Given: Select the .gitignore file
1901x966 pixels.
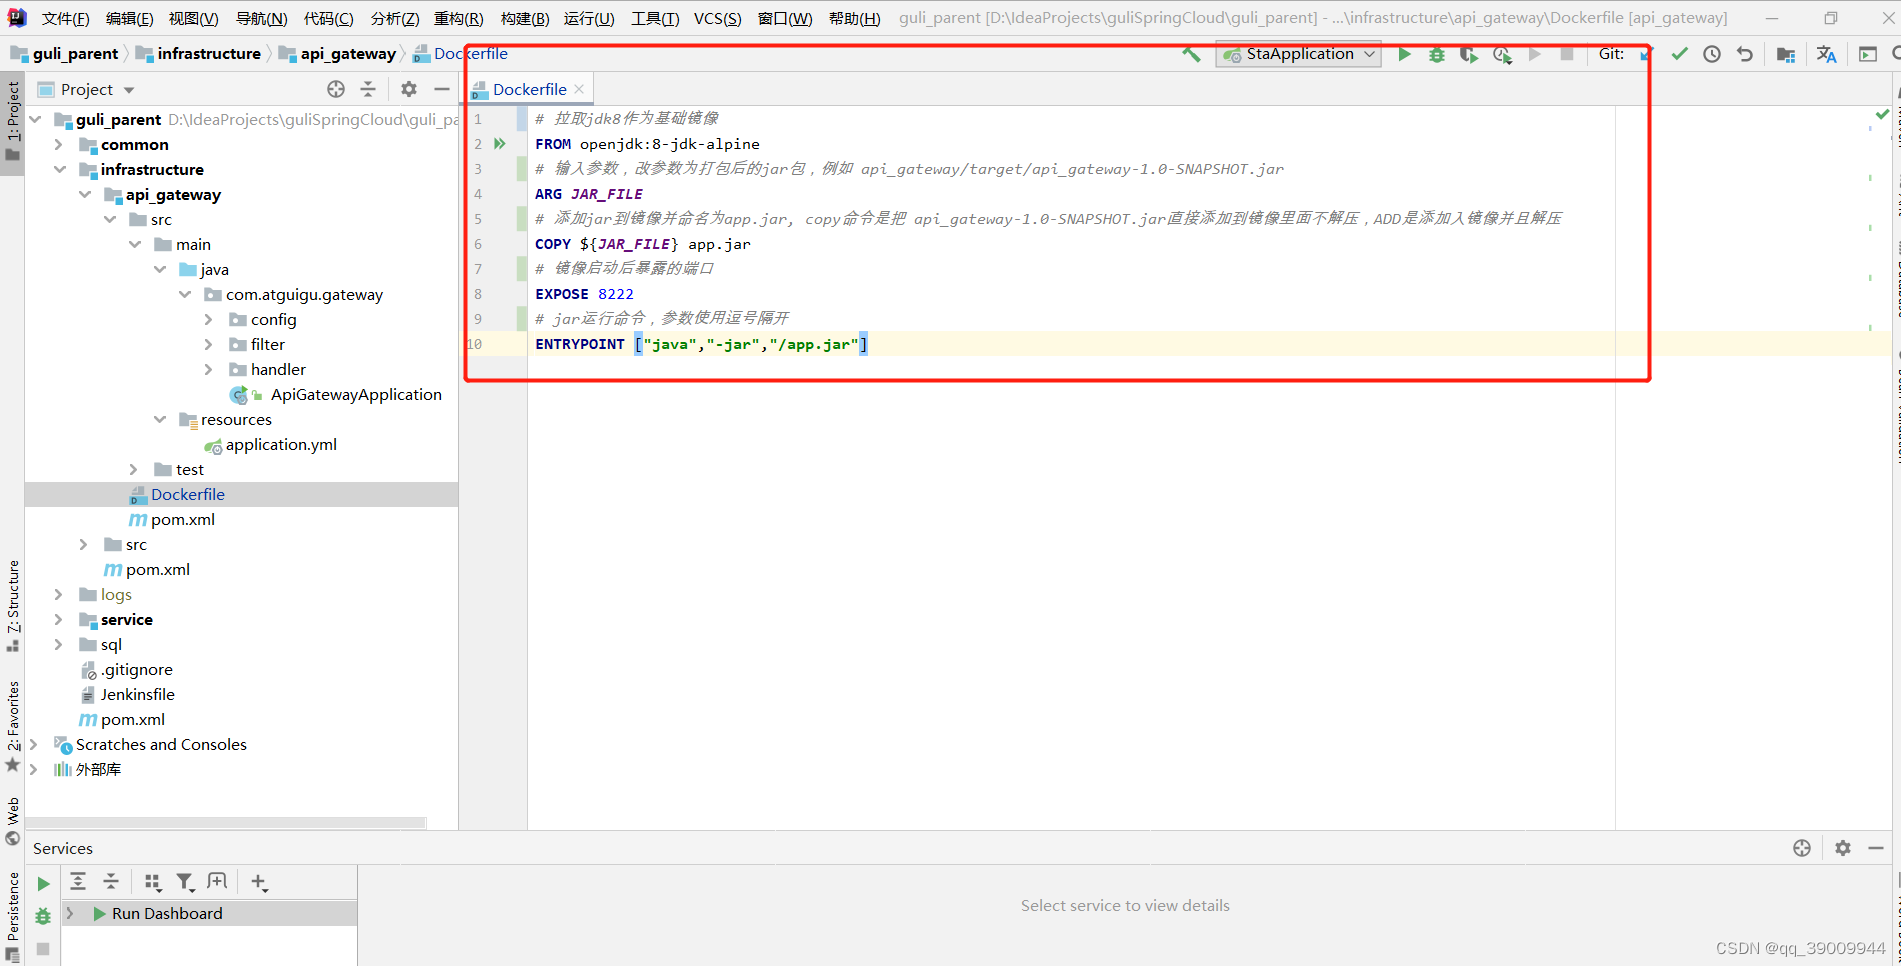Looking at the screenshot, I should click(x=136, y=670).
